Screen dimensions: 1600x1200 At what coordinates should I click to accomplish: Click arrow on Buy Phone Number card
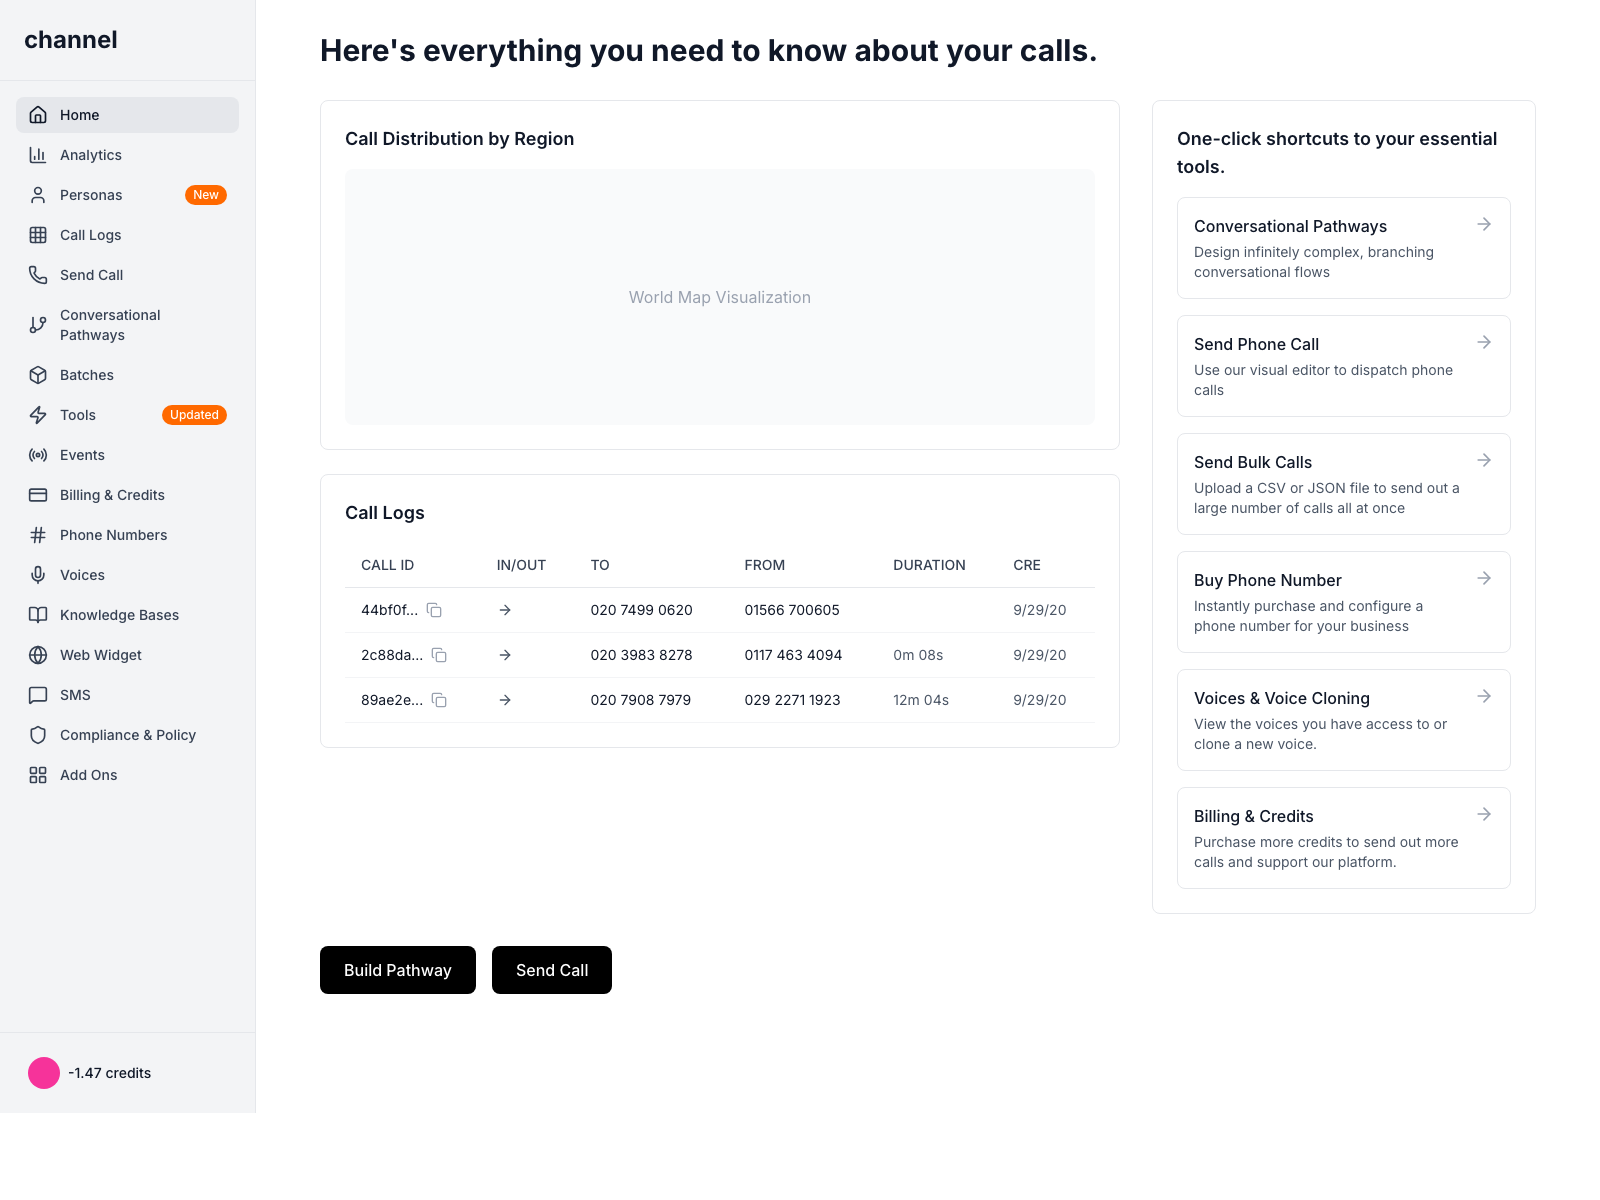[x=1484, y=579]
